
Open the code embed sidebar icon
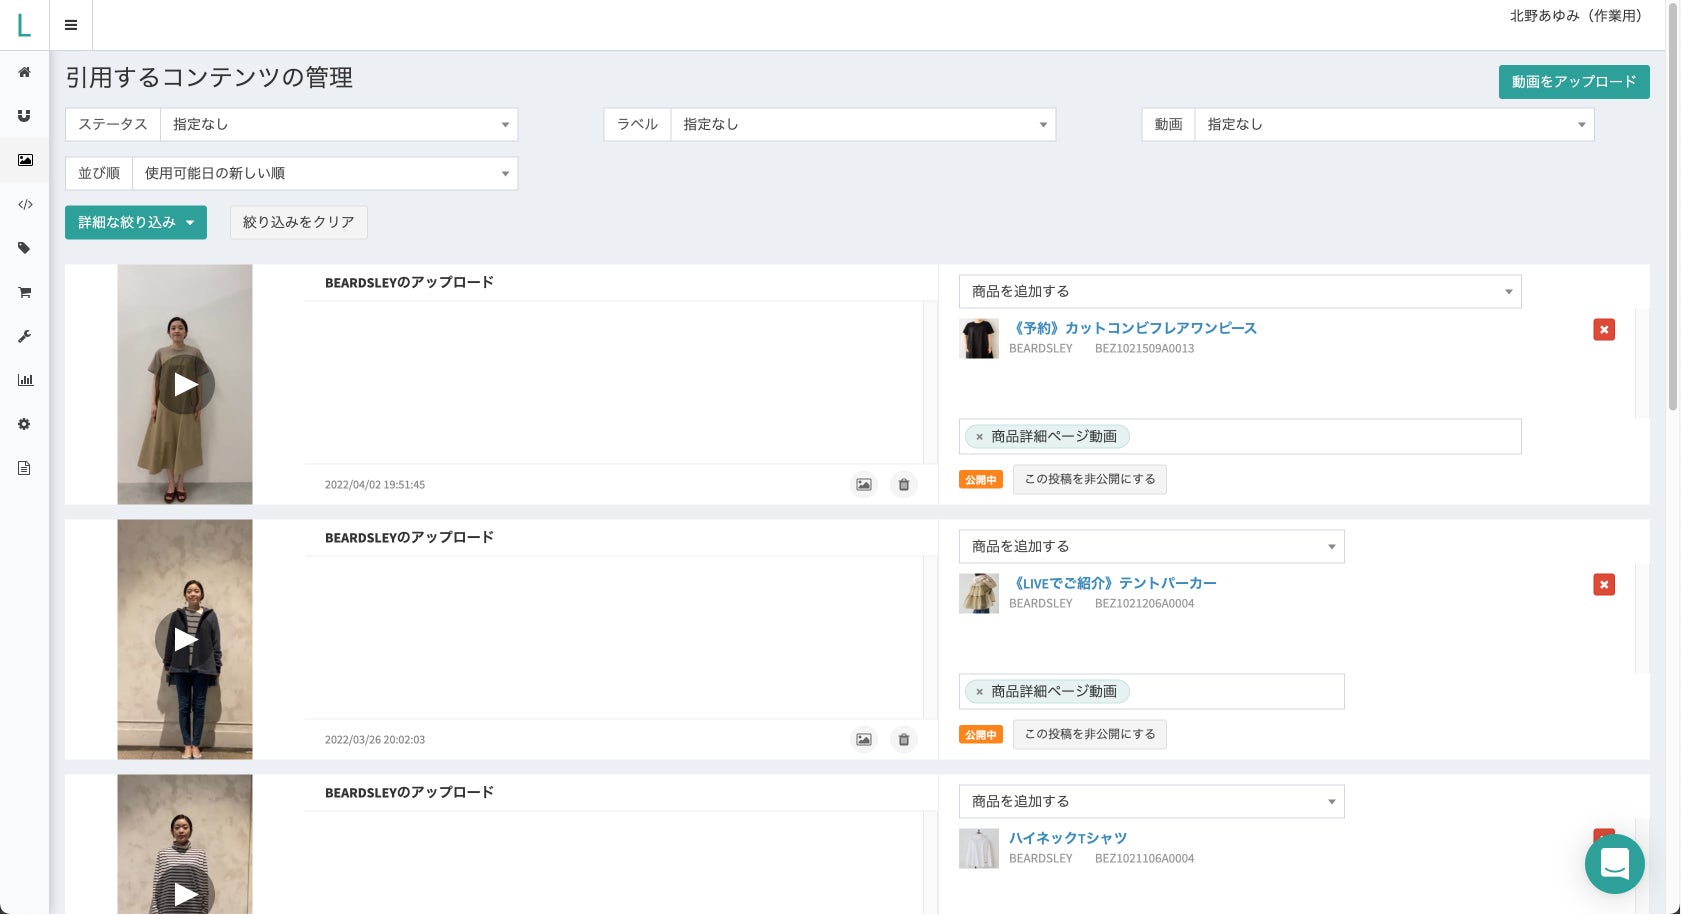[25, 204]
